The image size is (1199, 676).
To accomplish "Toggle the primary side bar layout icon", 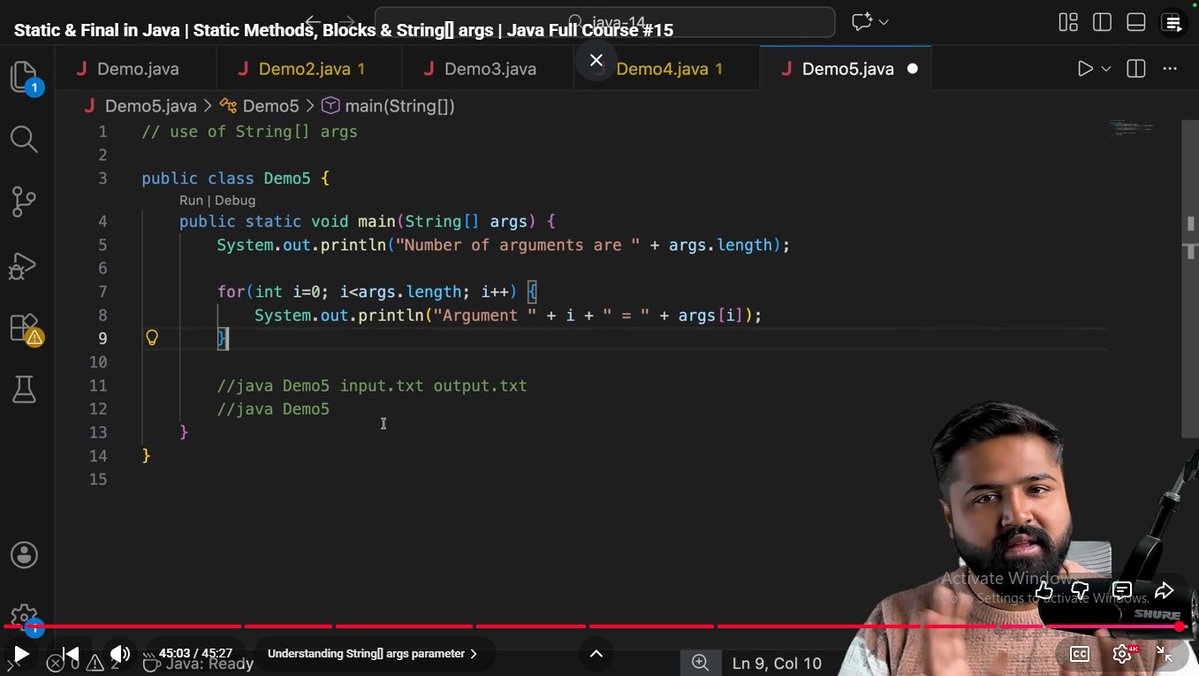I will click(1102, 22).
